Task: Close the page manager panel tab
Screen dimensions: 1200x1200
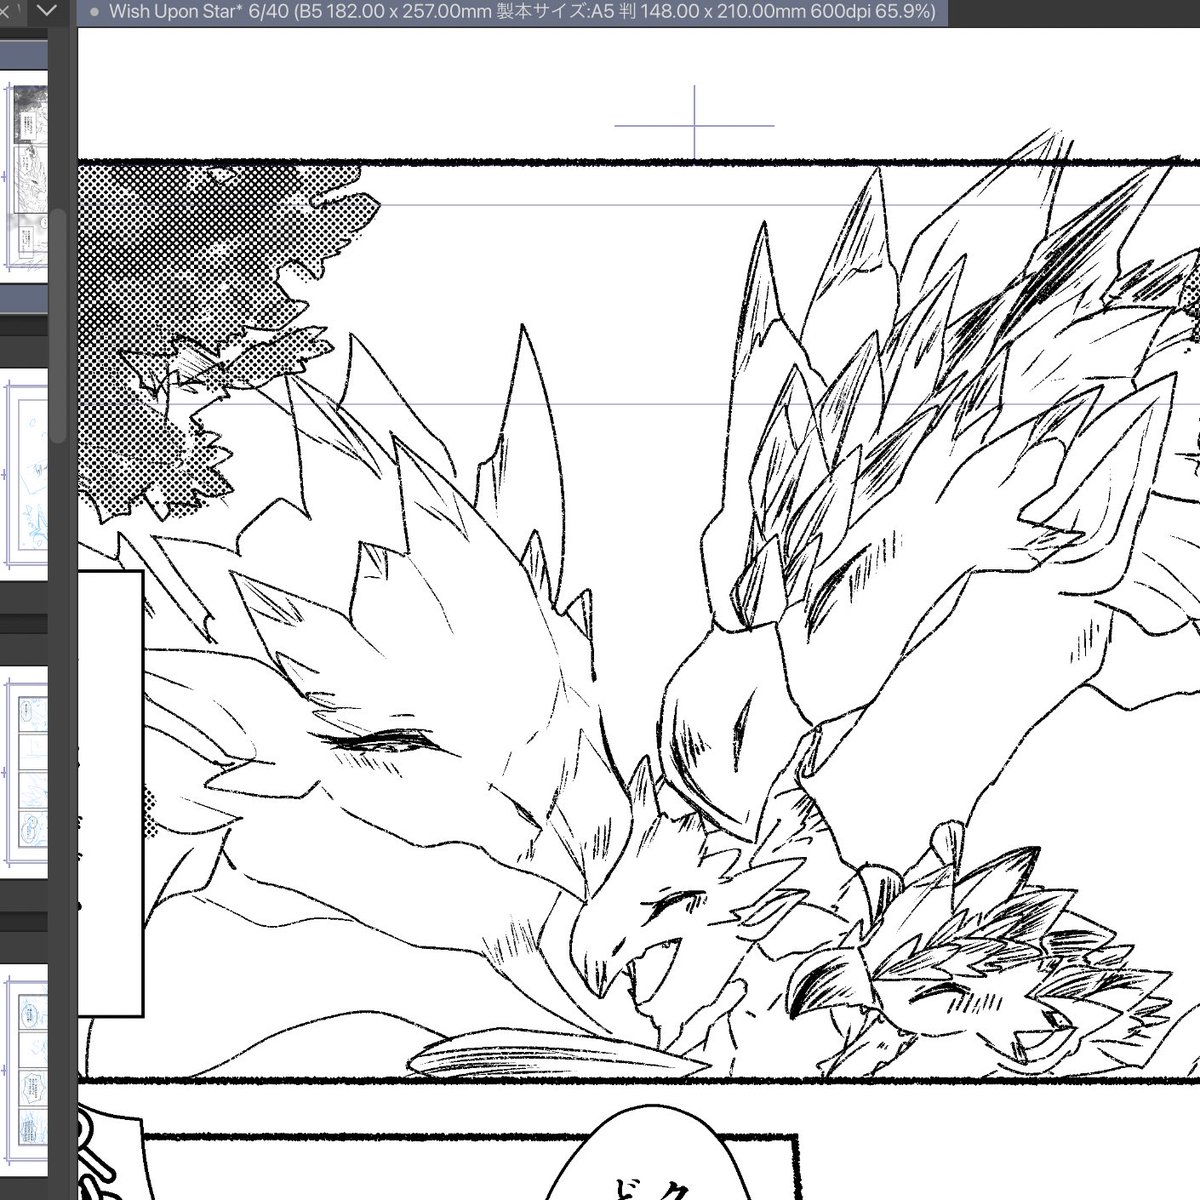Action: pyautogui.click(x=3, y=12)
